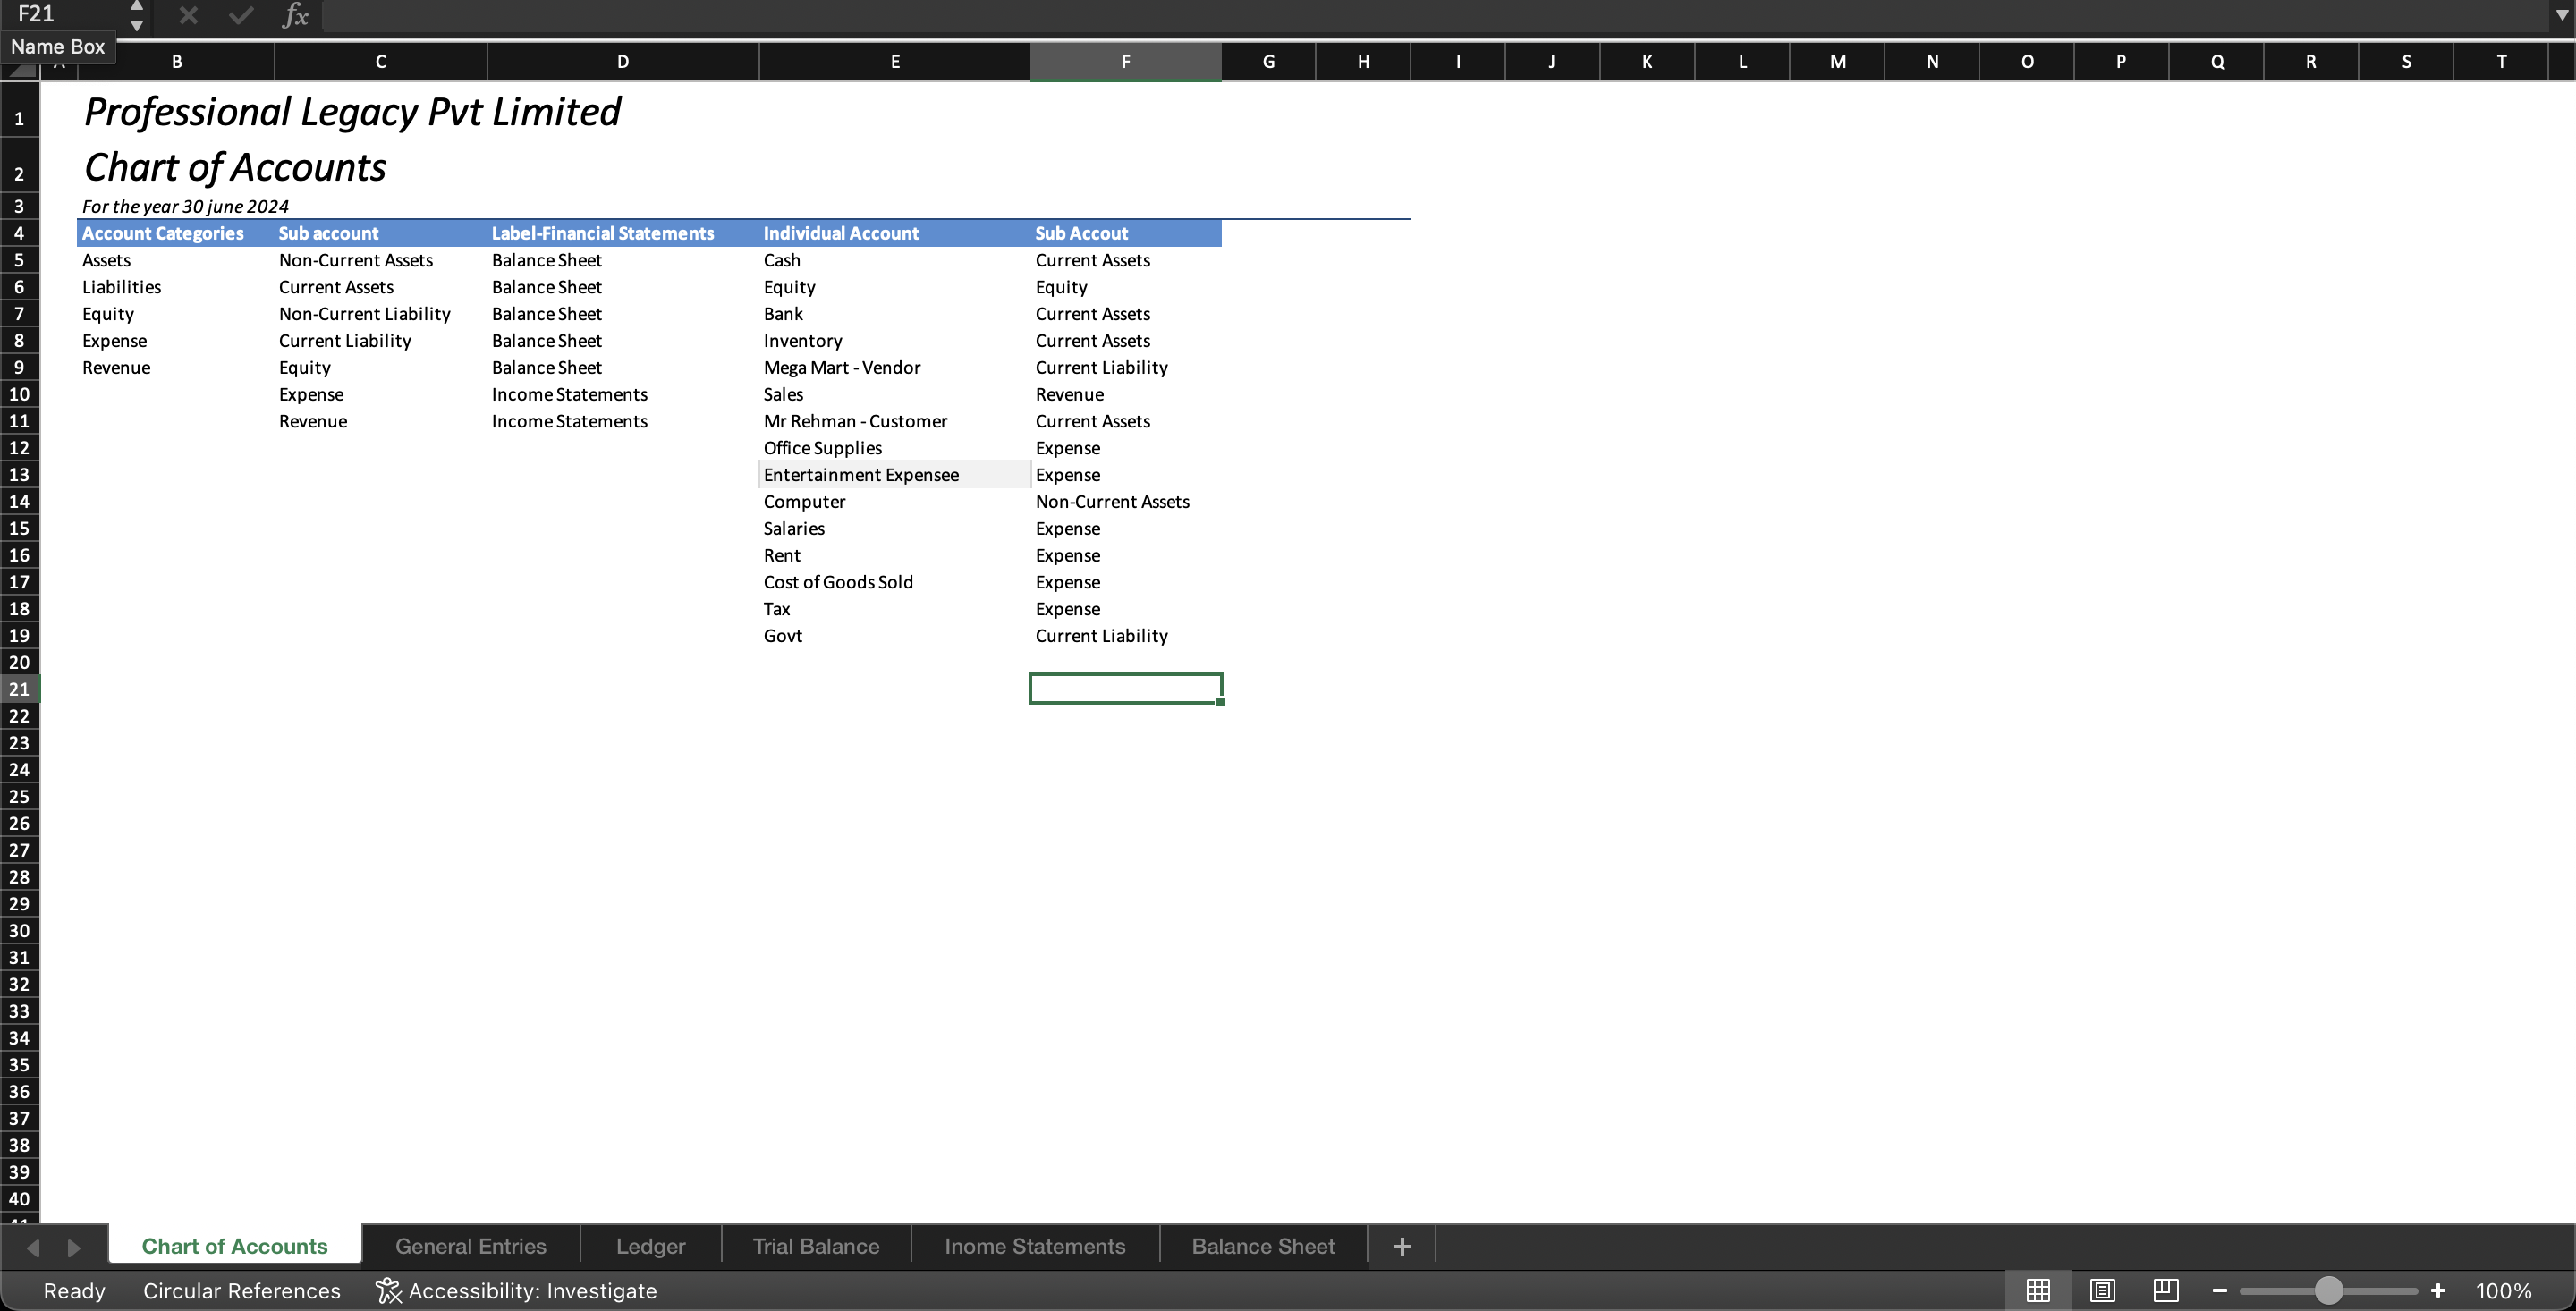
Task: Select column header F
Action: (1125, 61)
